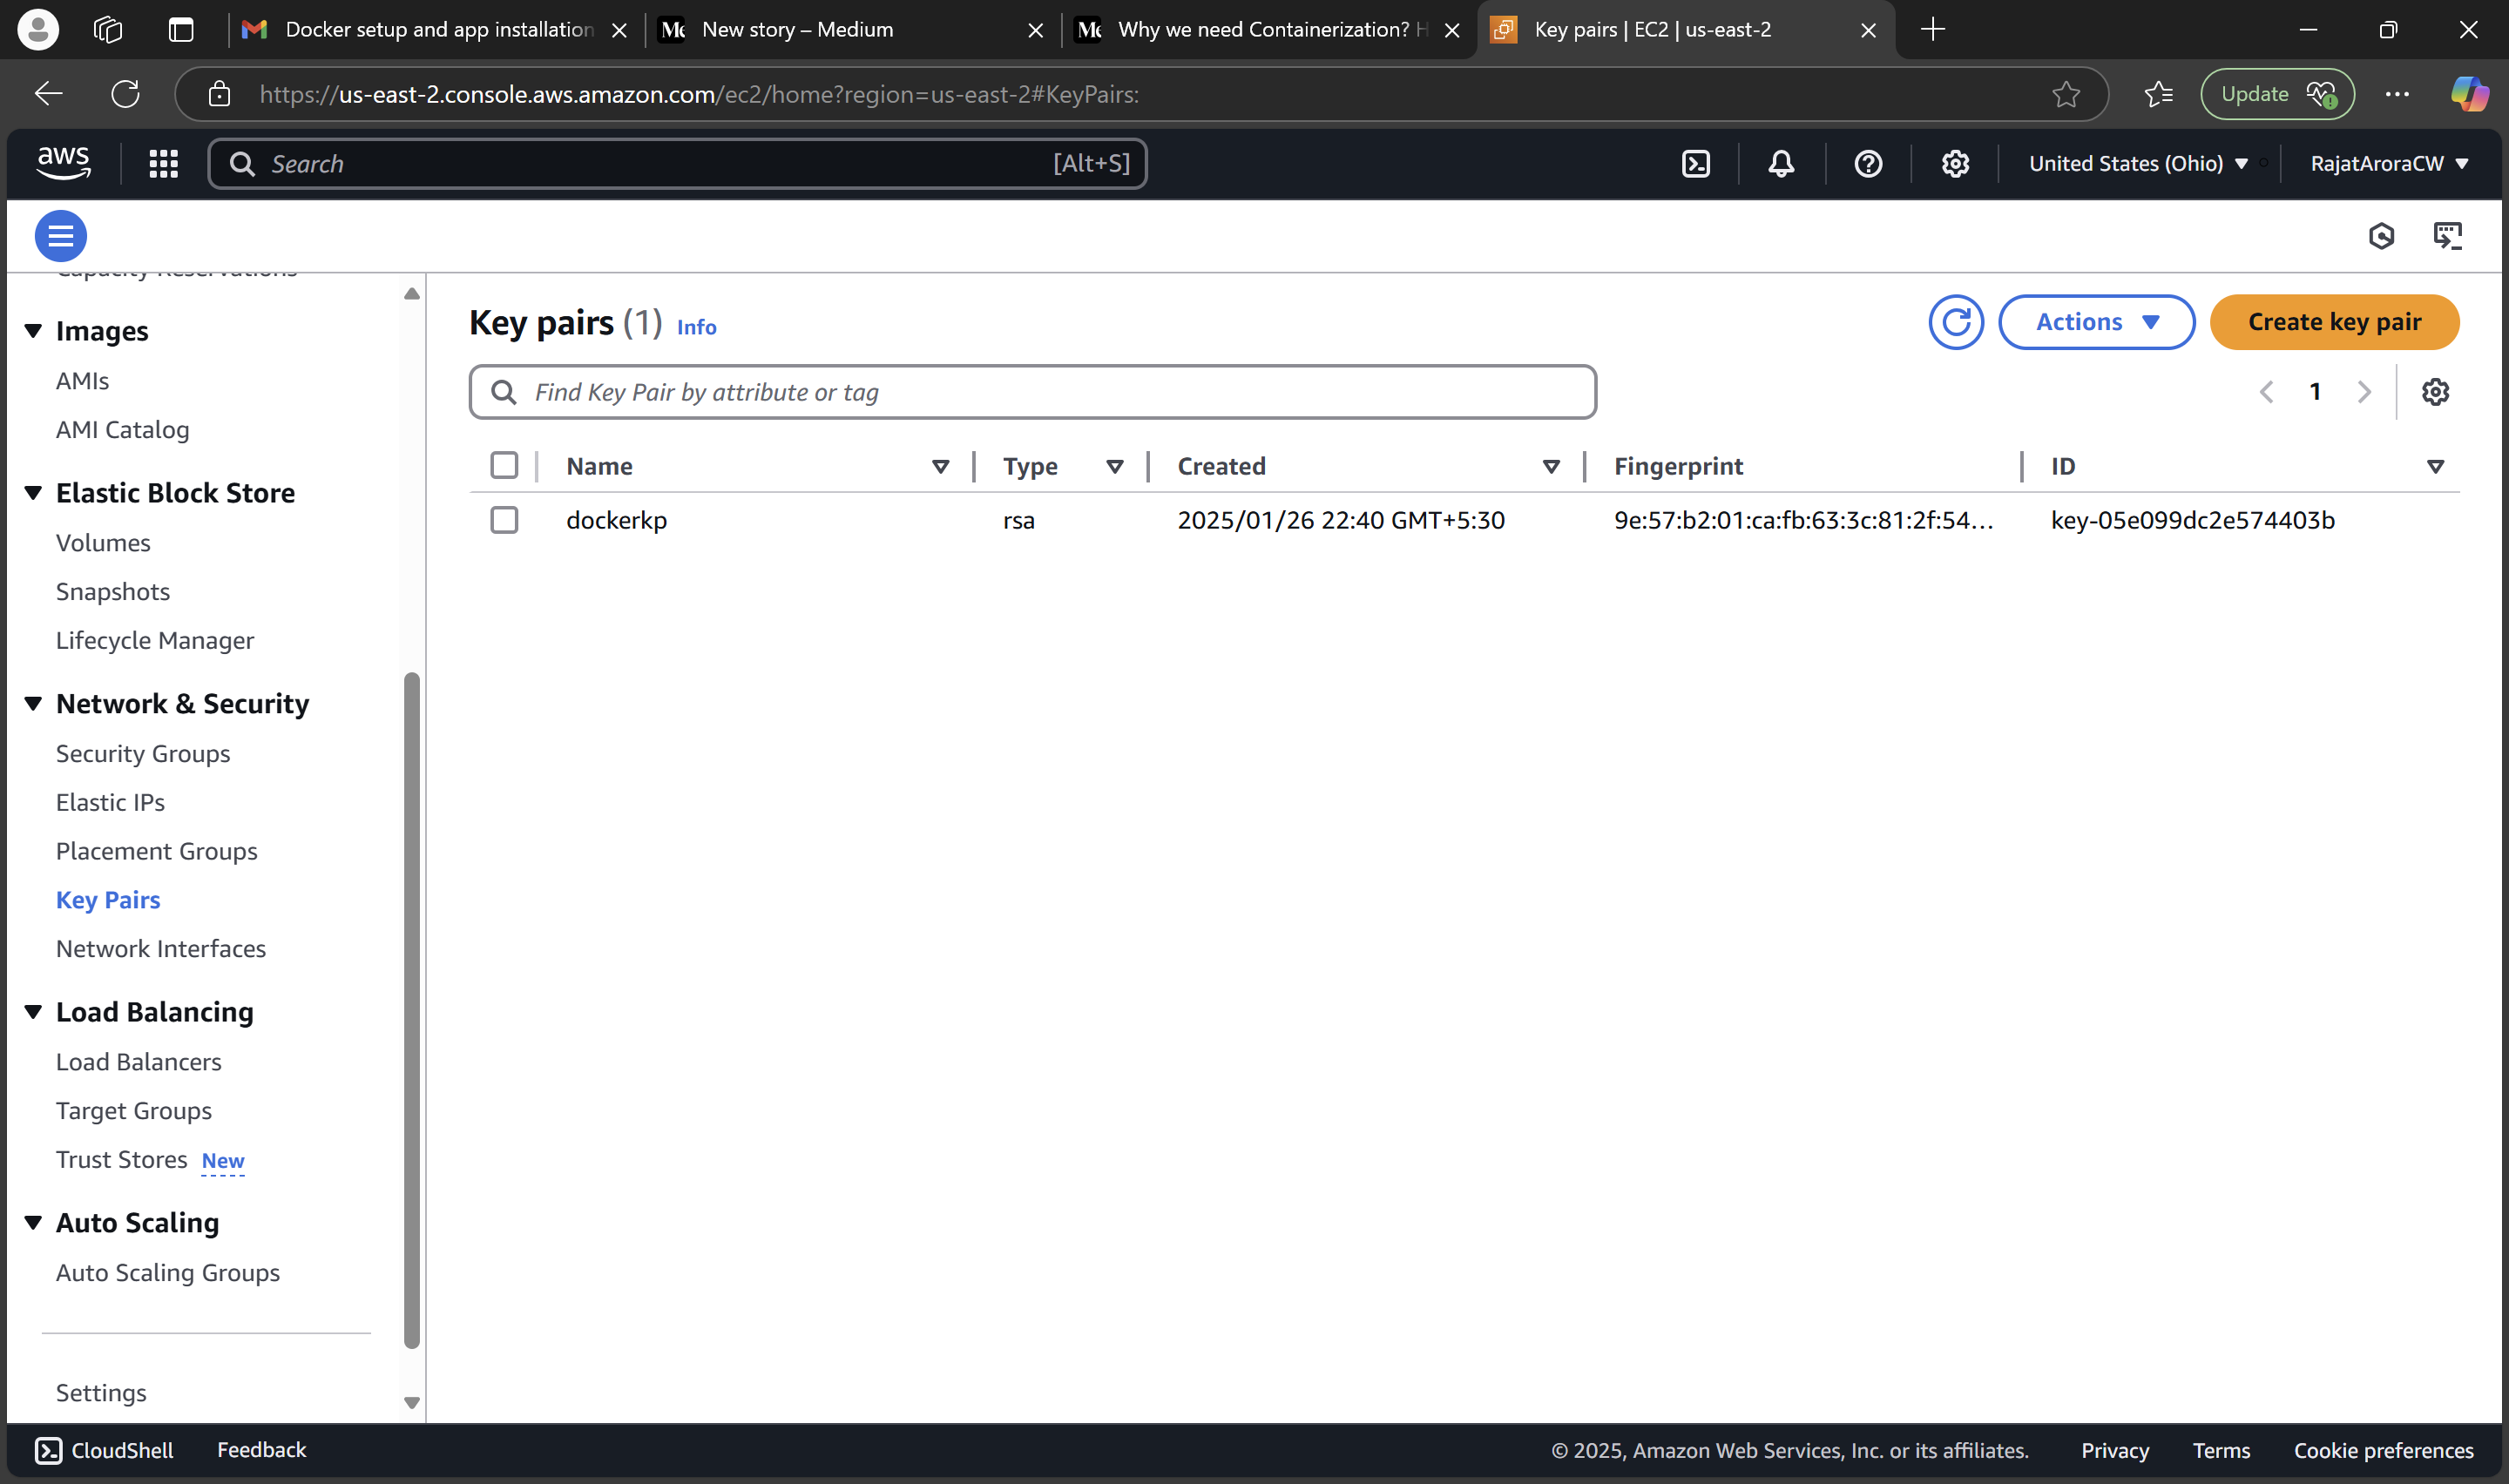Tick the select-all checkbox in table header
The height and width of the screenshot is (1484, 2509).
[x=504, y=466]
